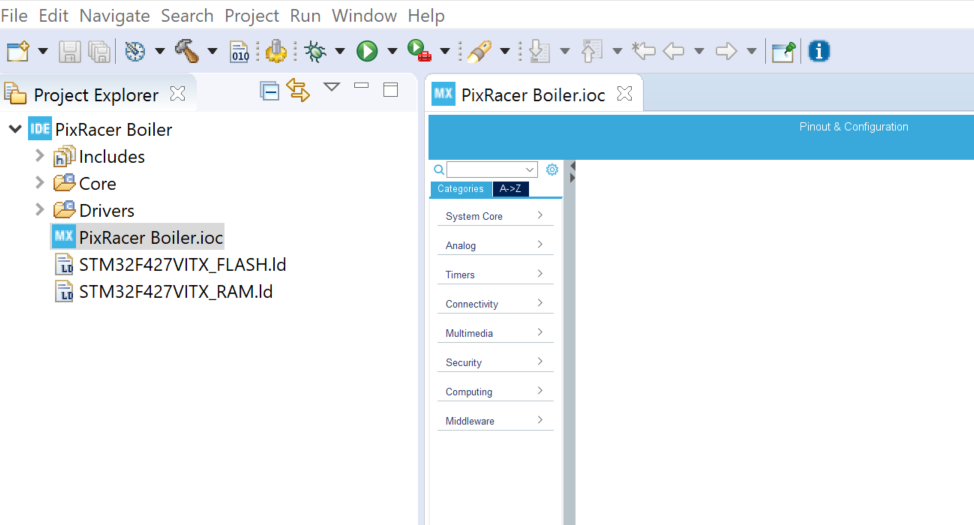Click the New project toolbar icon
The image size is (974, 525).
point(18,52)
